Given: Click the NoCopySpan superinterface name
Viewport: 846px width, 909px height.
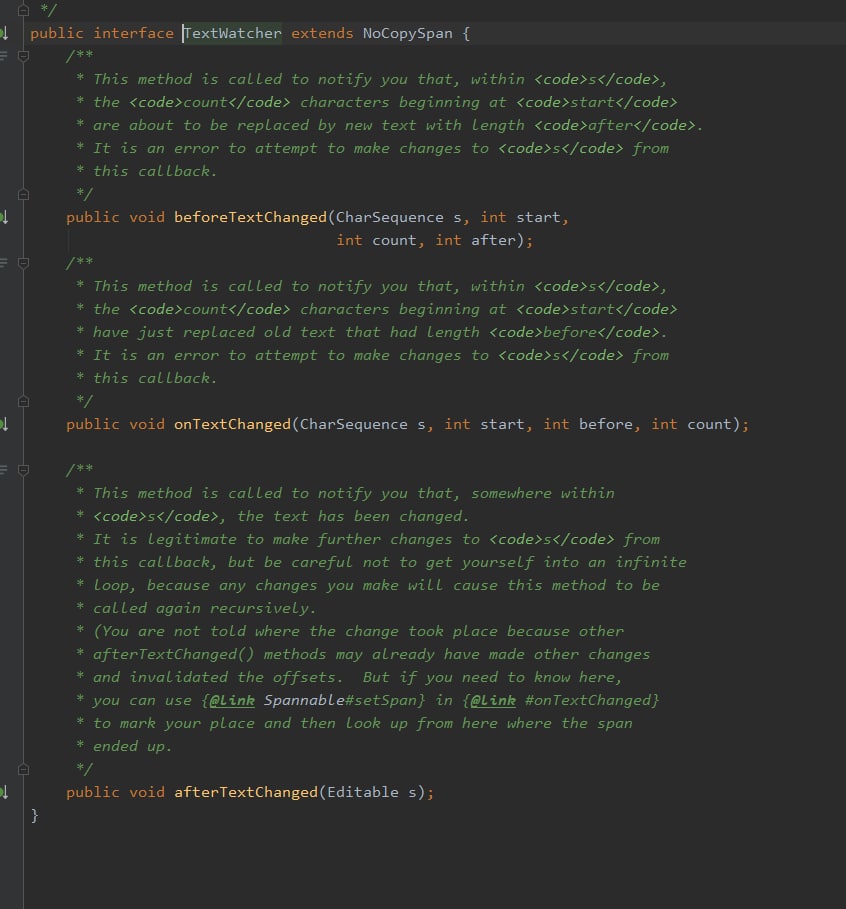Looking at the screenshot, I should [408, 33].
